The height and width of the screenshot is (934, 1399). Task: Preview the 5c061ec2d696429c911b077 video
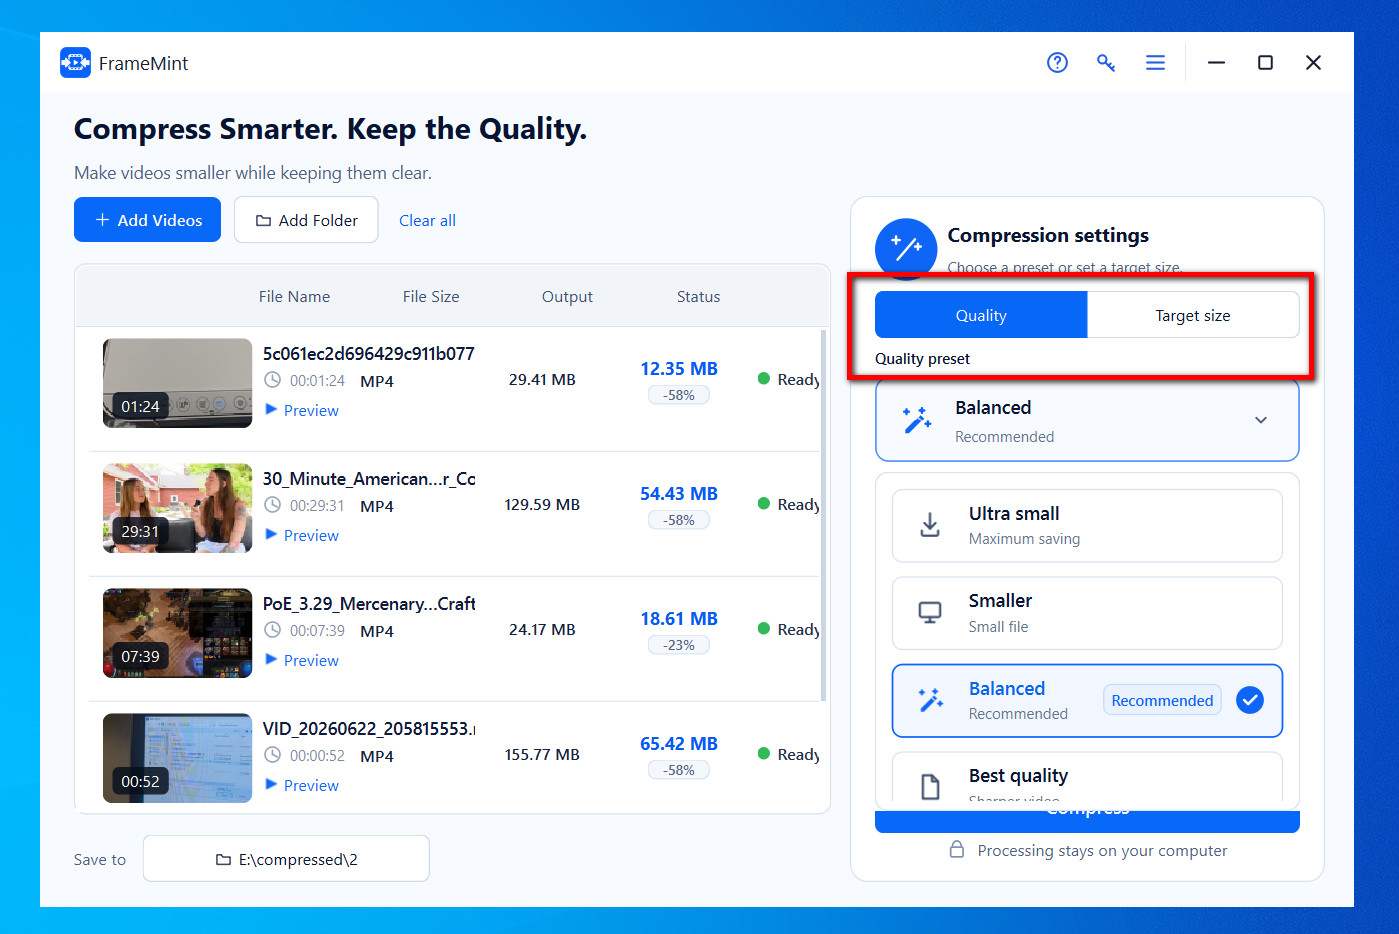pyautogui.click(x=302, y=411)
